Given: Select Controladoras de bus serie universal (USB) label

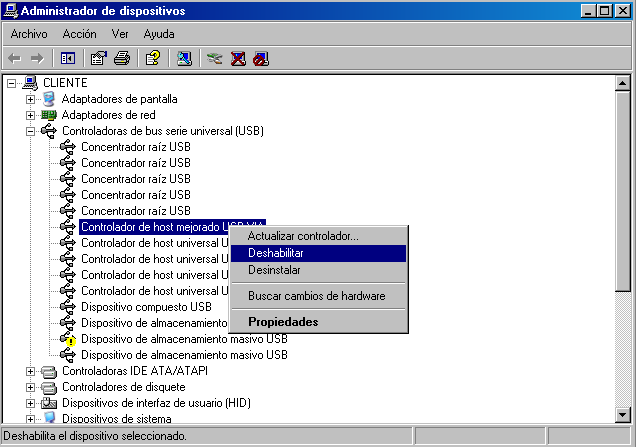Looking at the screenshot, I should (163, 131).
